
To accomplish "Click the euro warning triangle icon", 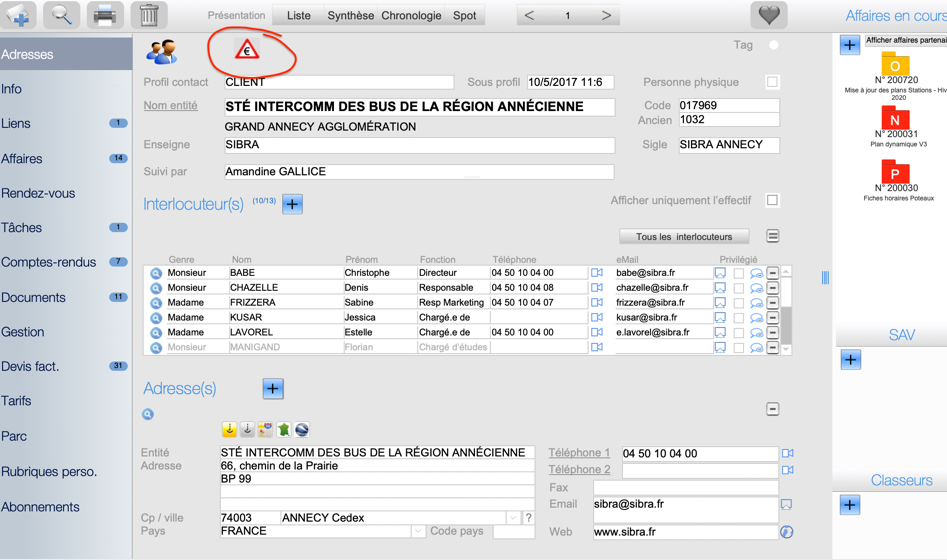I will point(247,50).
